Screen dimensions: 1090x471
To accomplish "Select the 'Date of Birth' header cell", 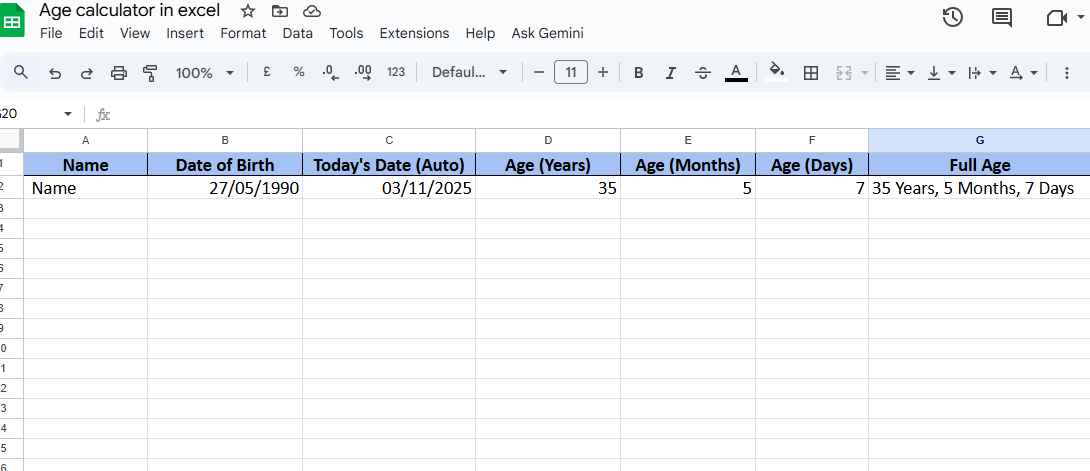I will [225, 165].
